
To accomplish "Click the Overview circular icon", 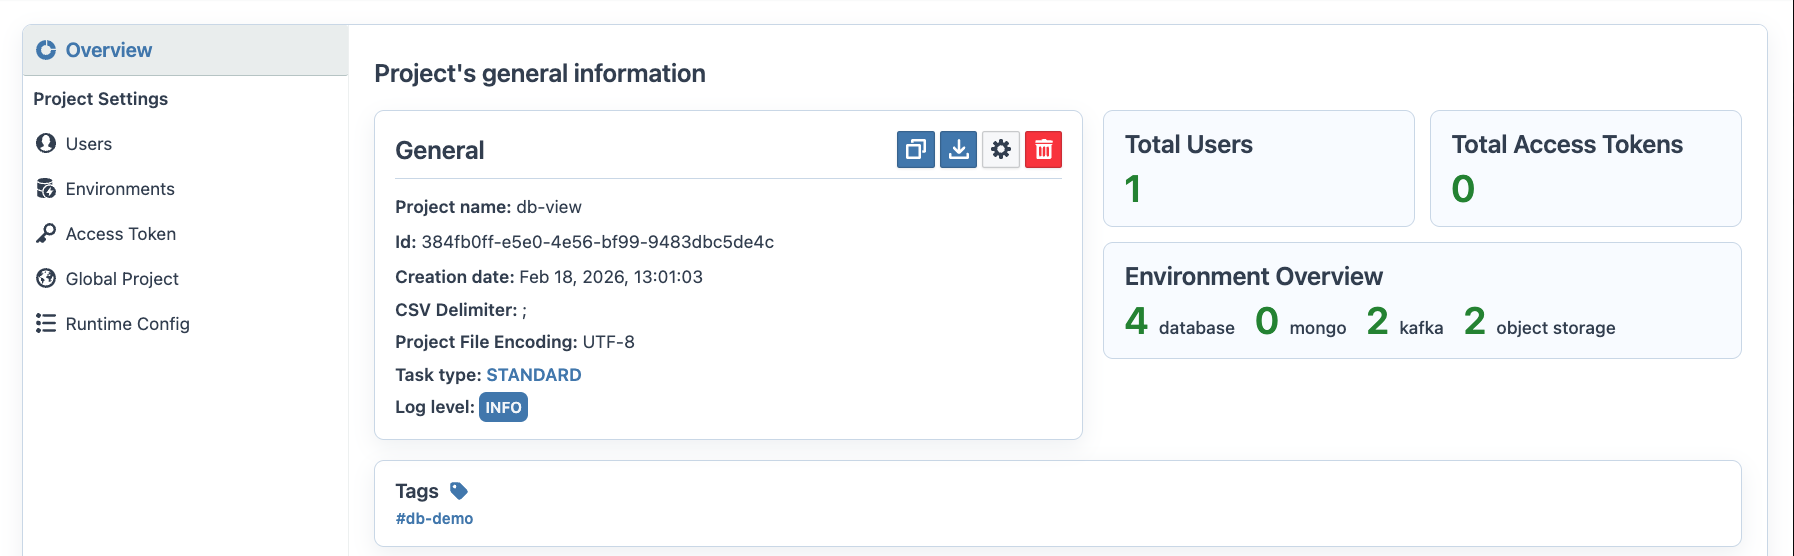I will 46,50.
